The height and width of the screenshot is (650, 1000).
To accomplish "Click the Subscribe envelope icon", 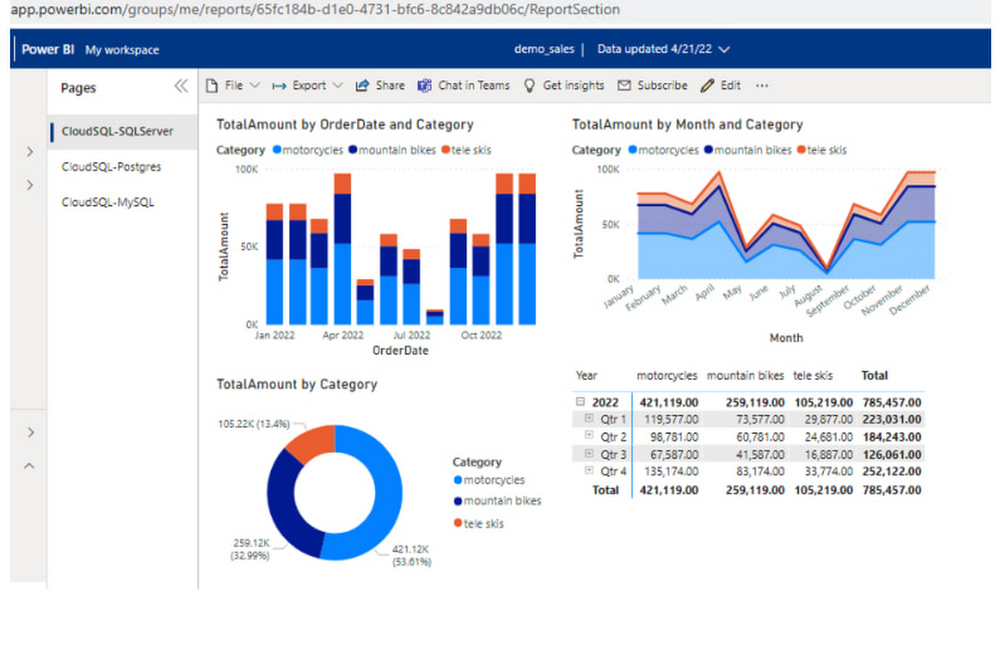I will tap(624, 86).
